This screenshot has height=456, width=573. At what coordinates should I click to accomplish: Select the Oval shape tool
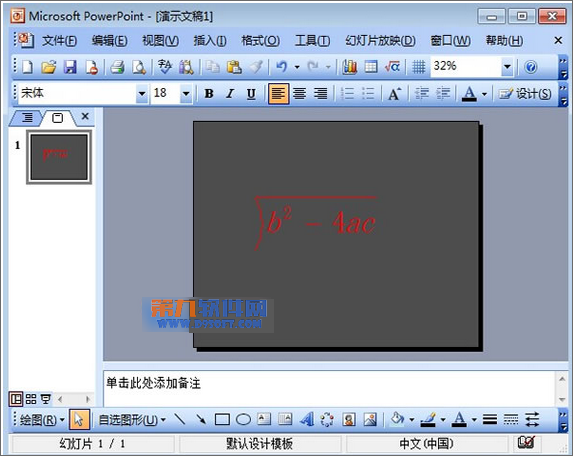(x=243, y=419)
